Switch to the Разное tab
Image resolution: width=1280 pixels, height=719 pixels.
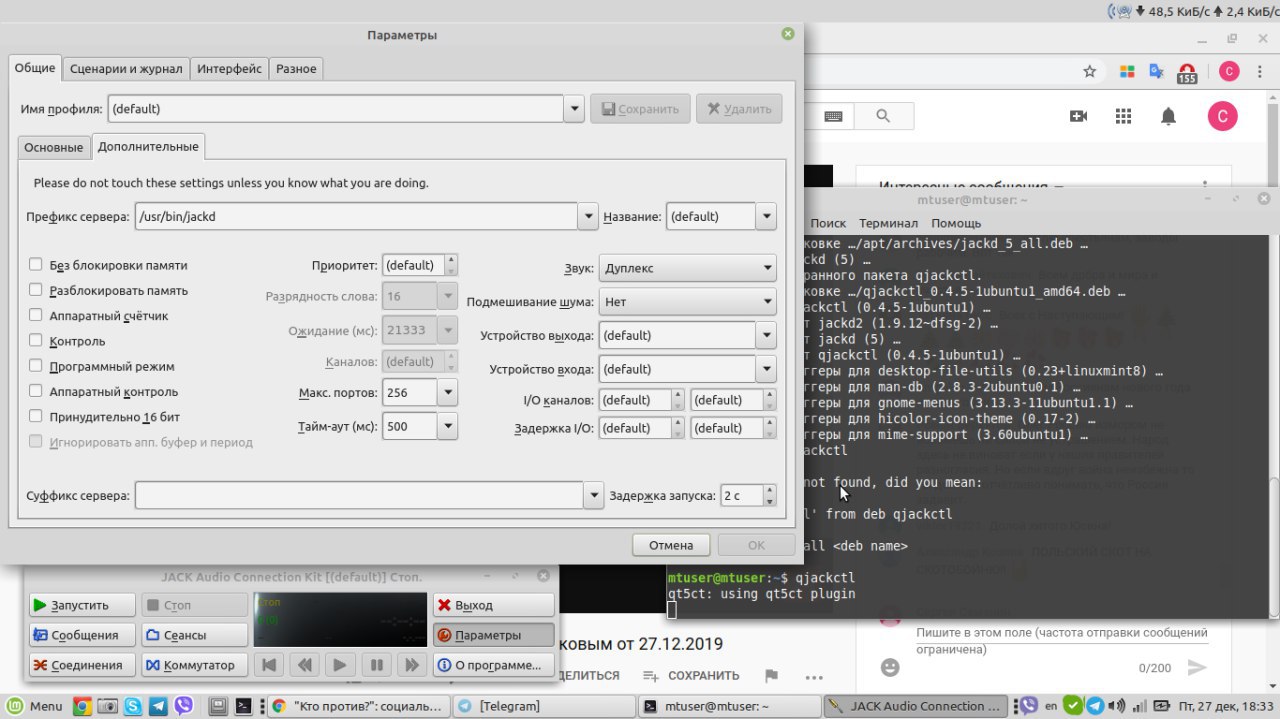coord(296,69)
